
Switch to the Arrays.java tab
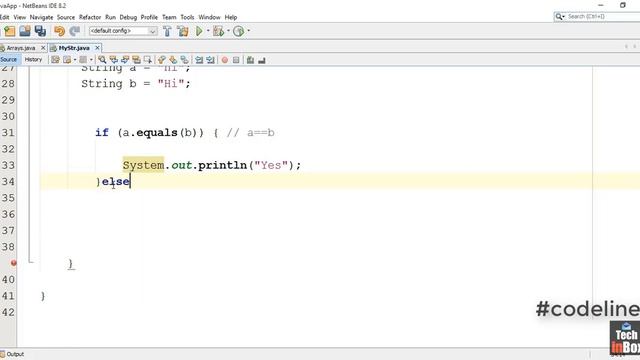point(20,48)
